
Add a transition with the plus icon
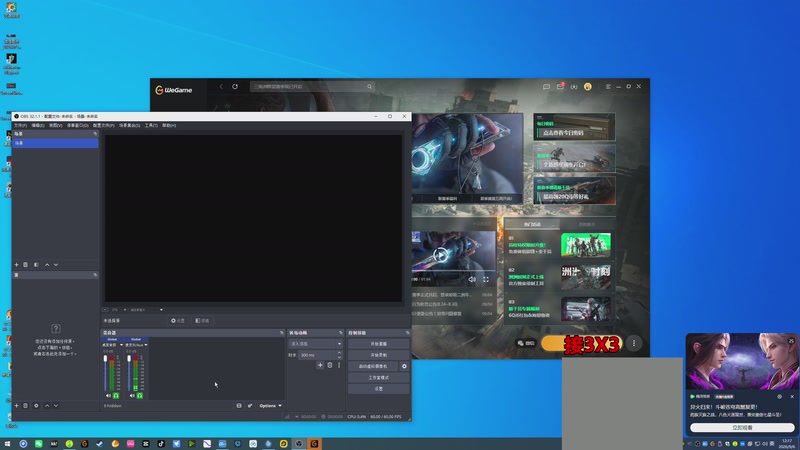[x=320, y=365]
